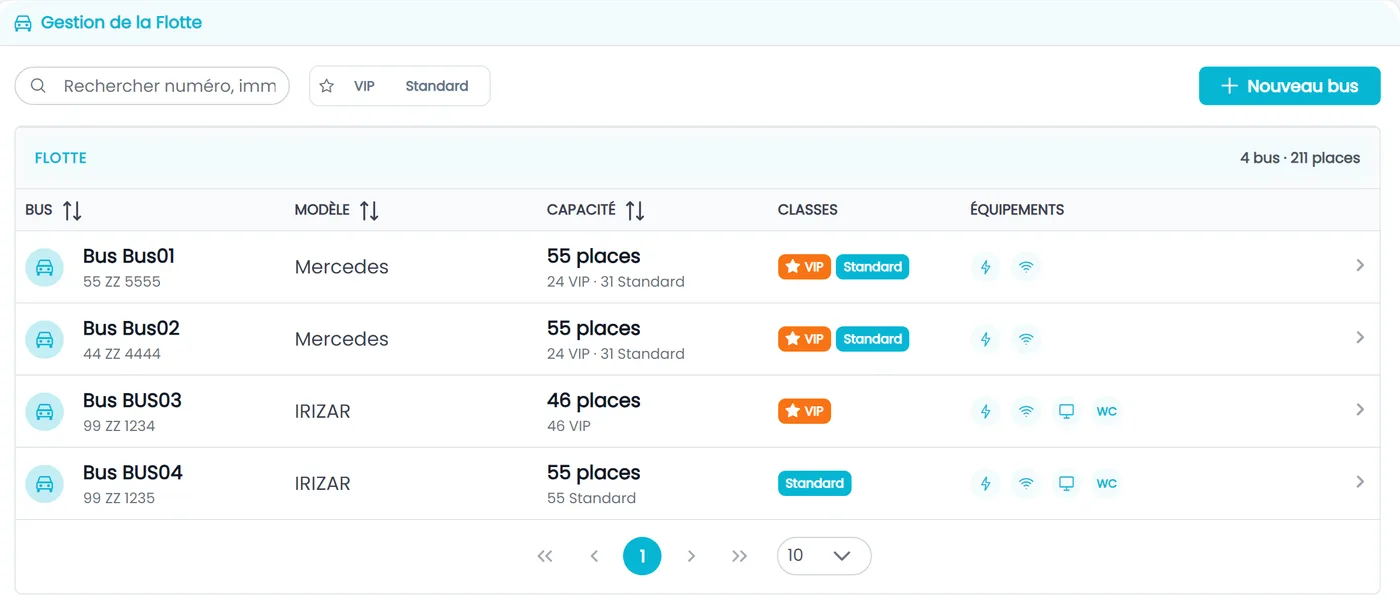Image resolution: width=1400 pixels, height=601 pixels.
Task: Click the Wi-Fi icon for Bus Bus02
Action: pyautogui.click(x=1026, y=339)
